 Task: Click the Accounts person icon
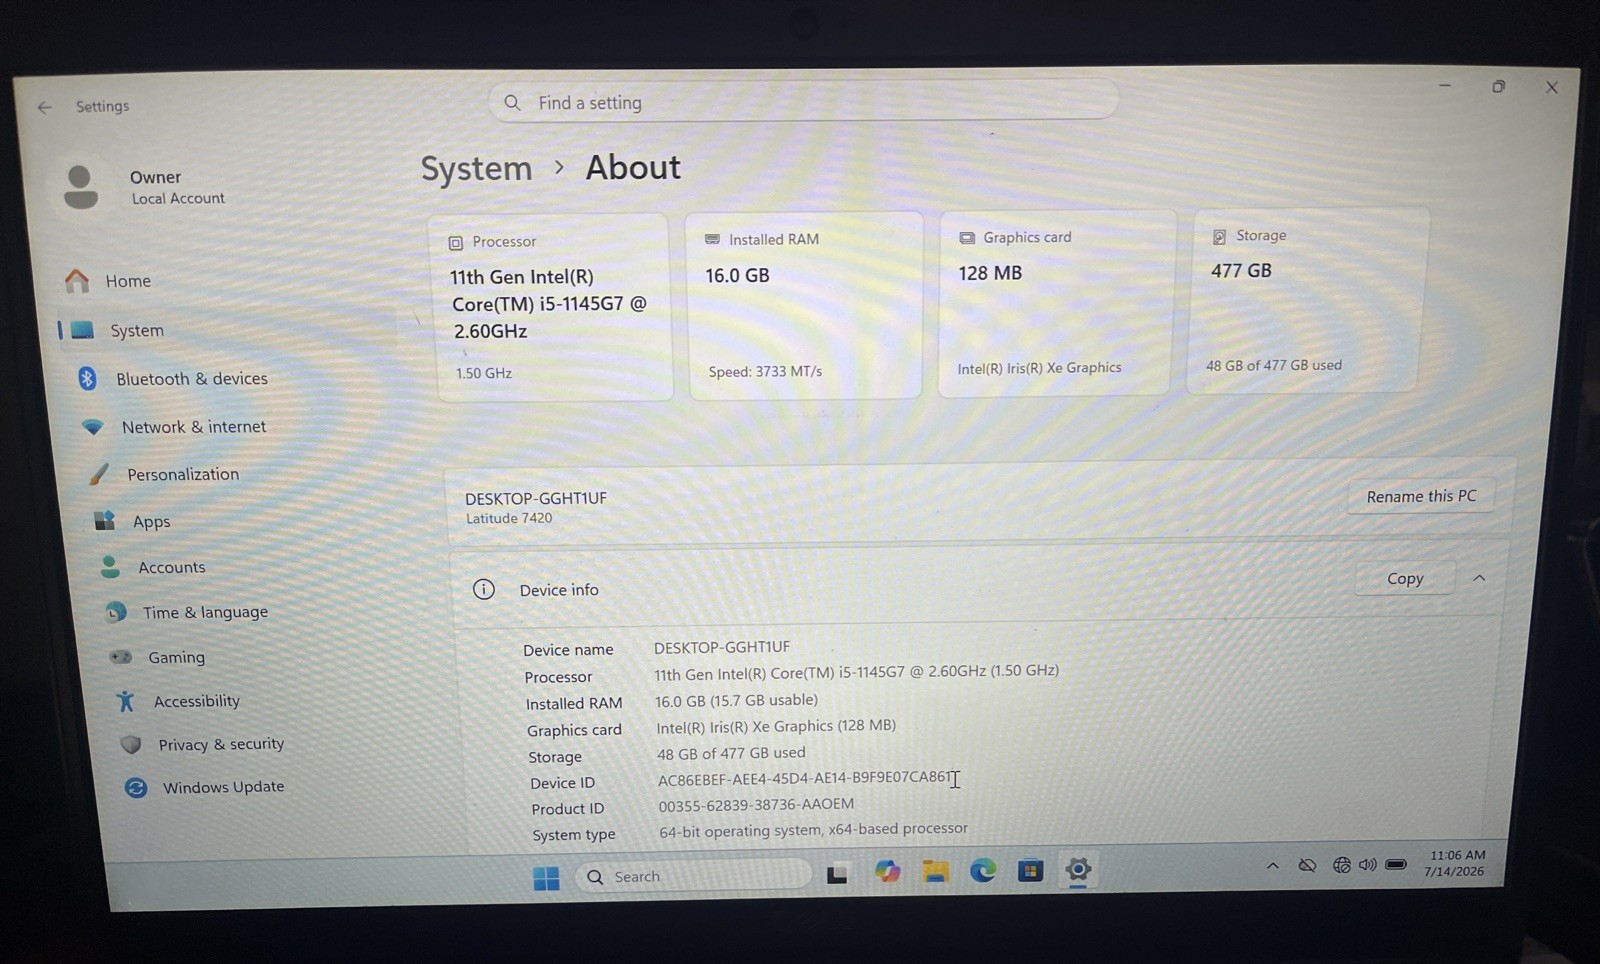[110, 567]
